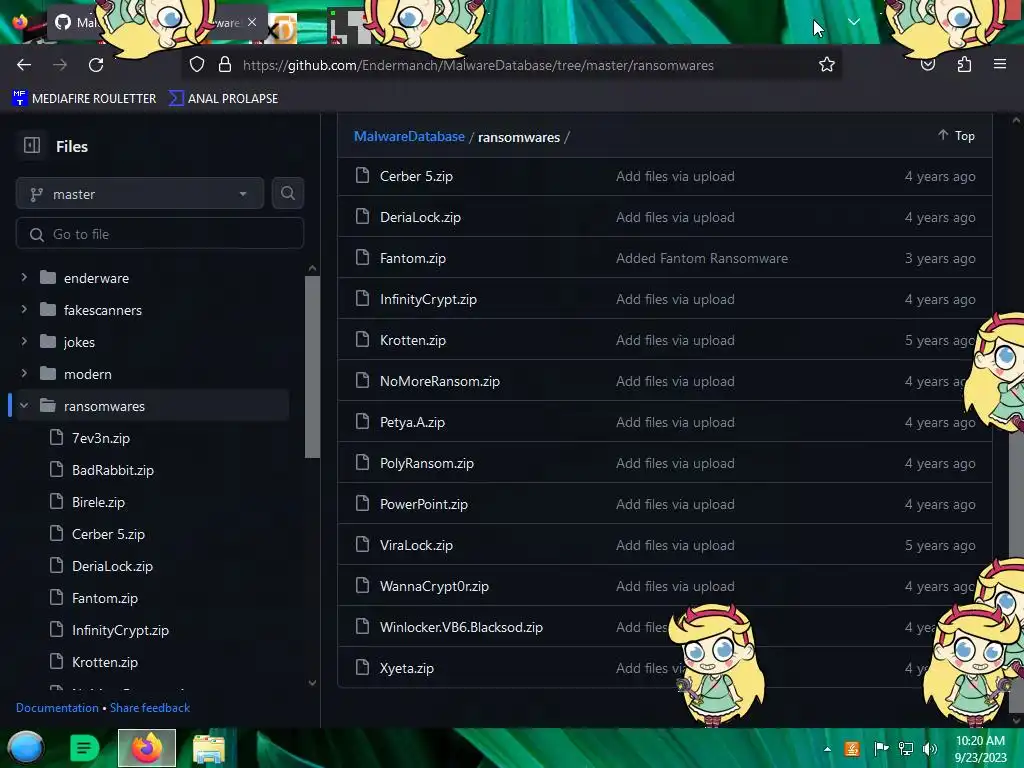The height and width of the screenshot is (768, 1024).
Task: Open the green notes app taskbar icon
Action: (84, 748)
